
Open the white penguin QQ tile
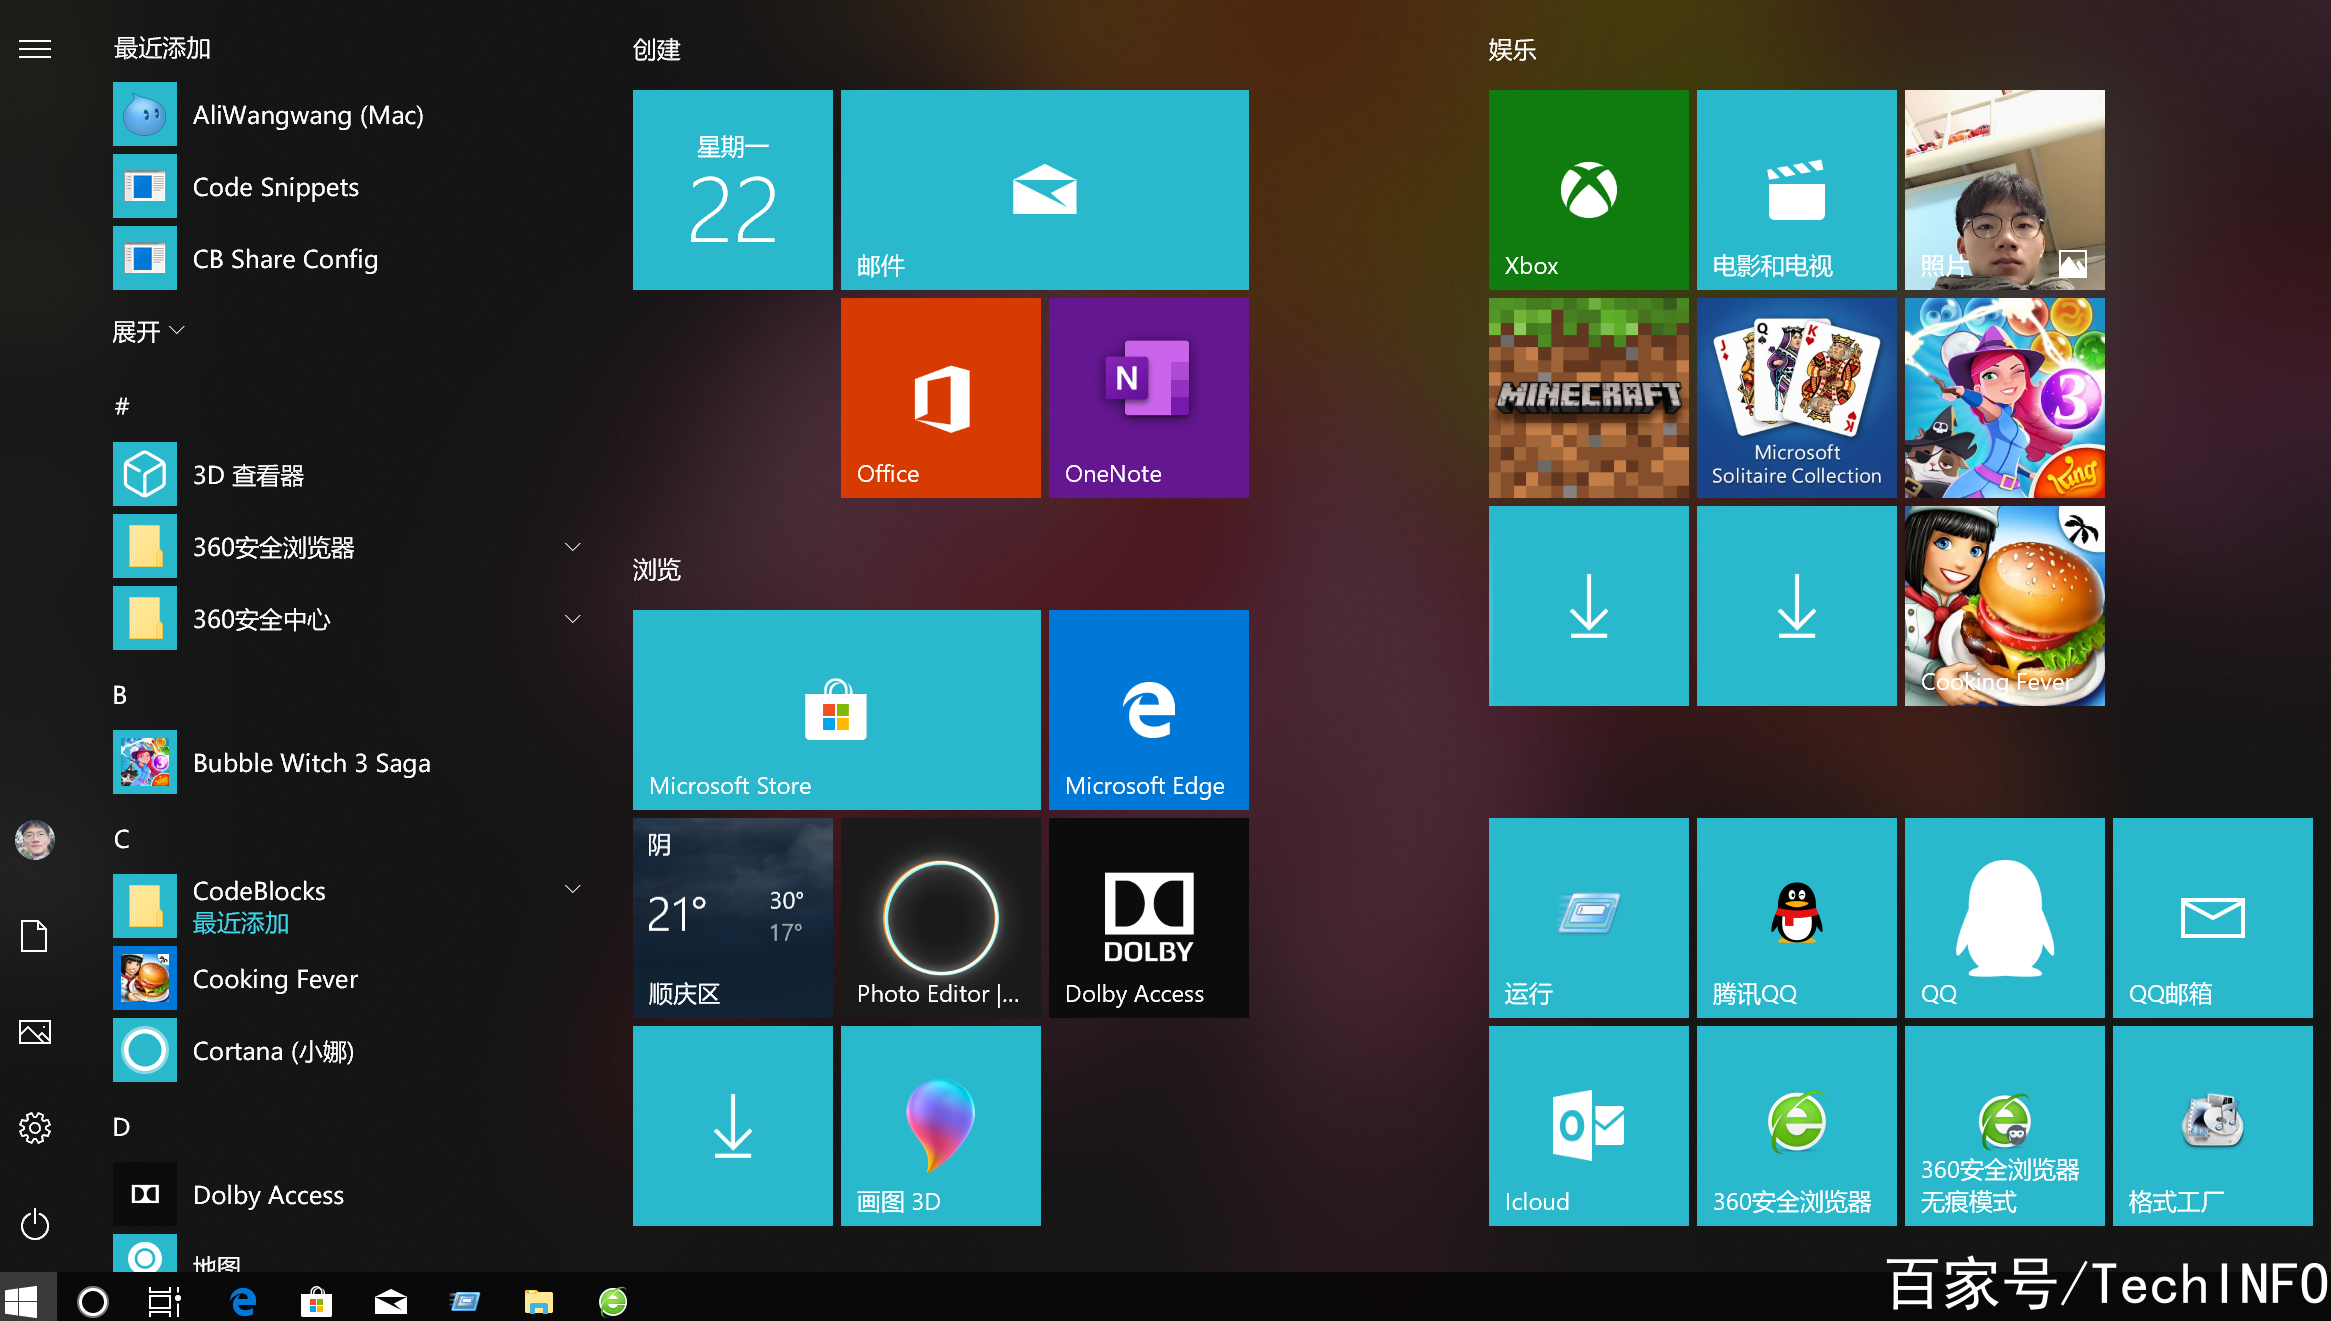click(x=2004, y=918)
